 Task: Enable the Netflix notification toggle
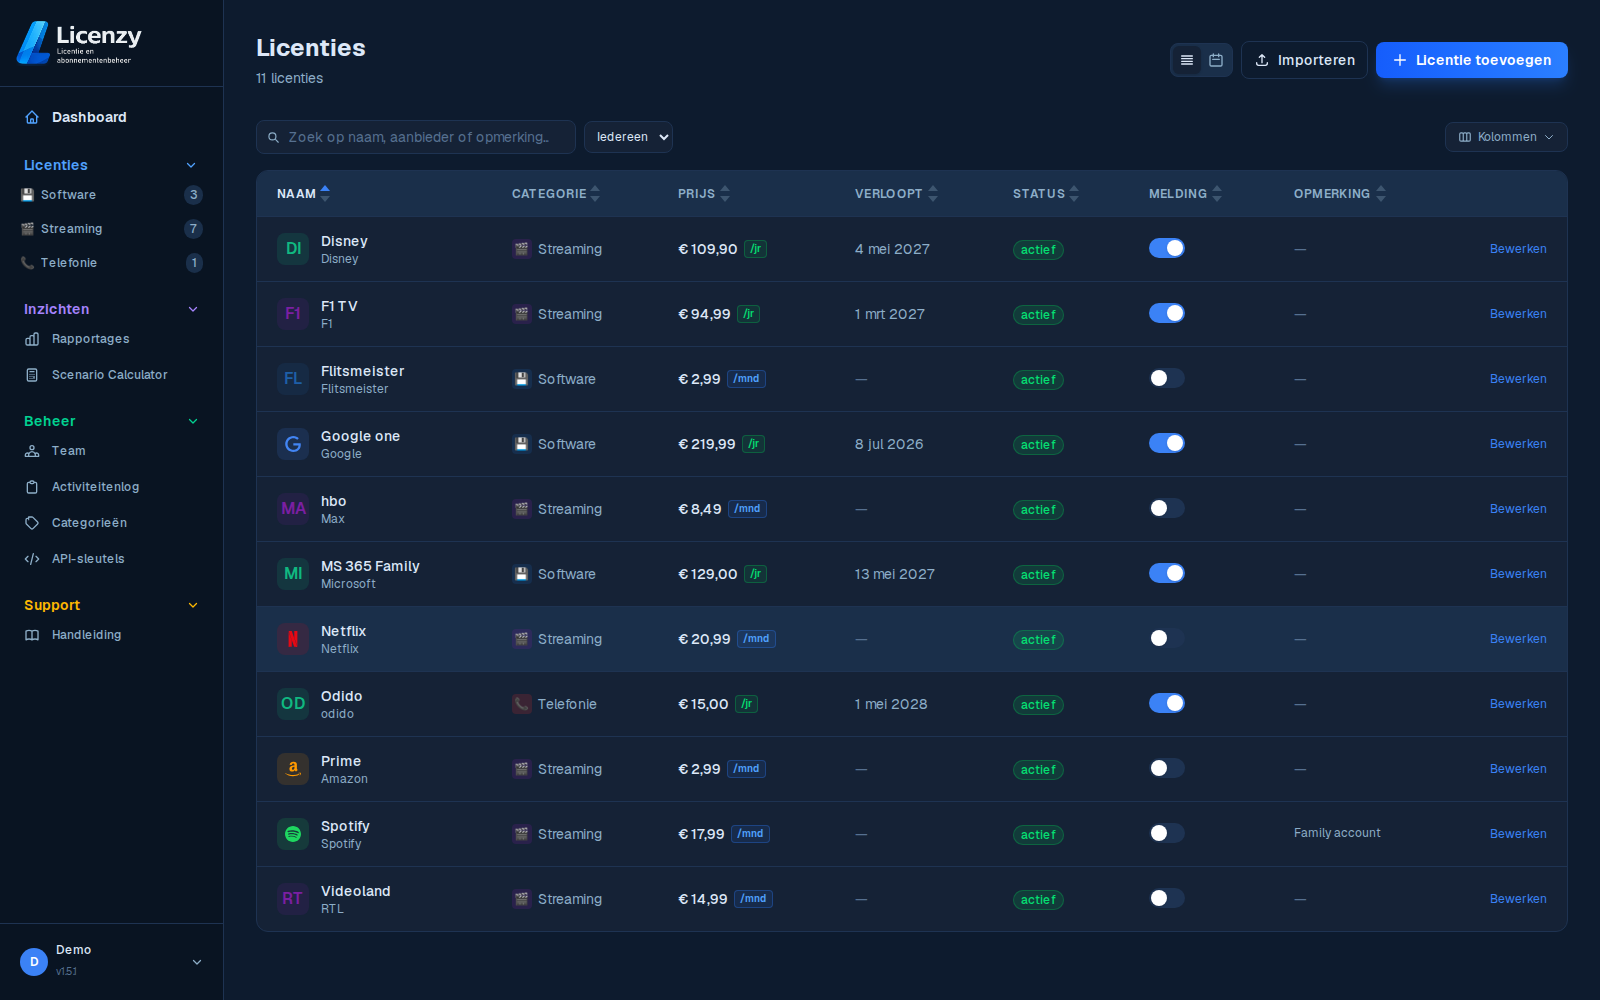tap(1166, 638)
